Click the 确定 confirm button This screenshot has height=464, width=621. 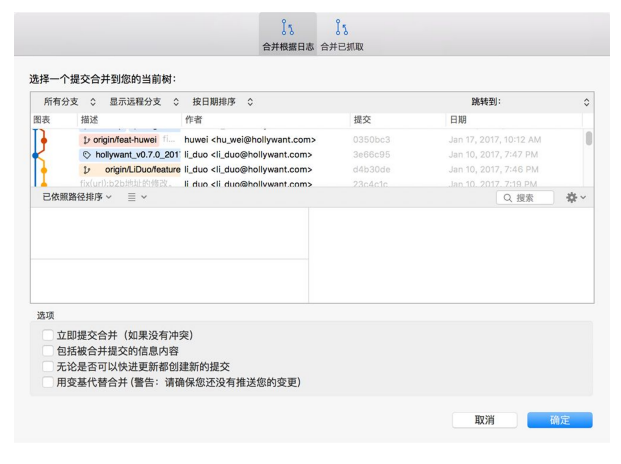tap(559, 420)
